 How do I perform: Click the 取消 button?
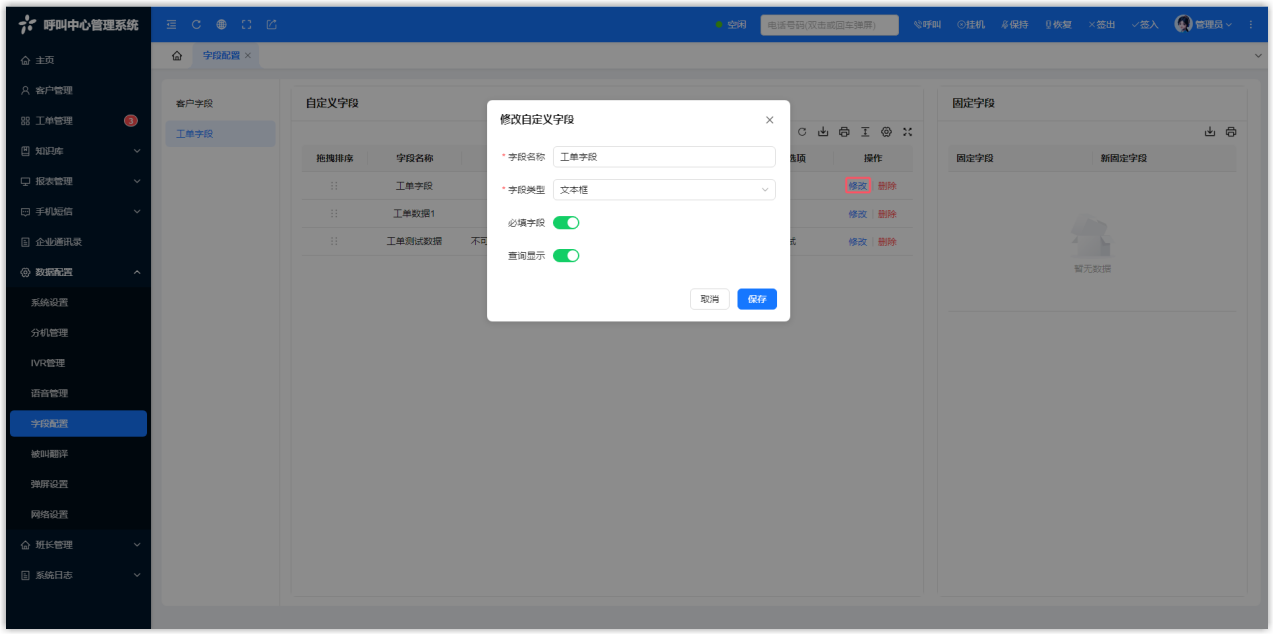[x=709, y=299]
